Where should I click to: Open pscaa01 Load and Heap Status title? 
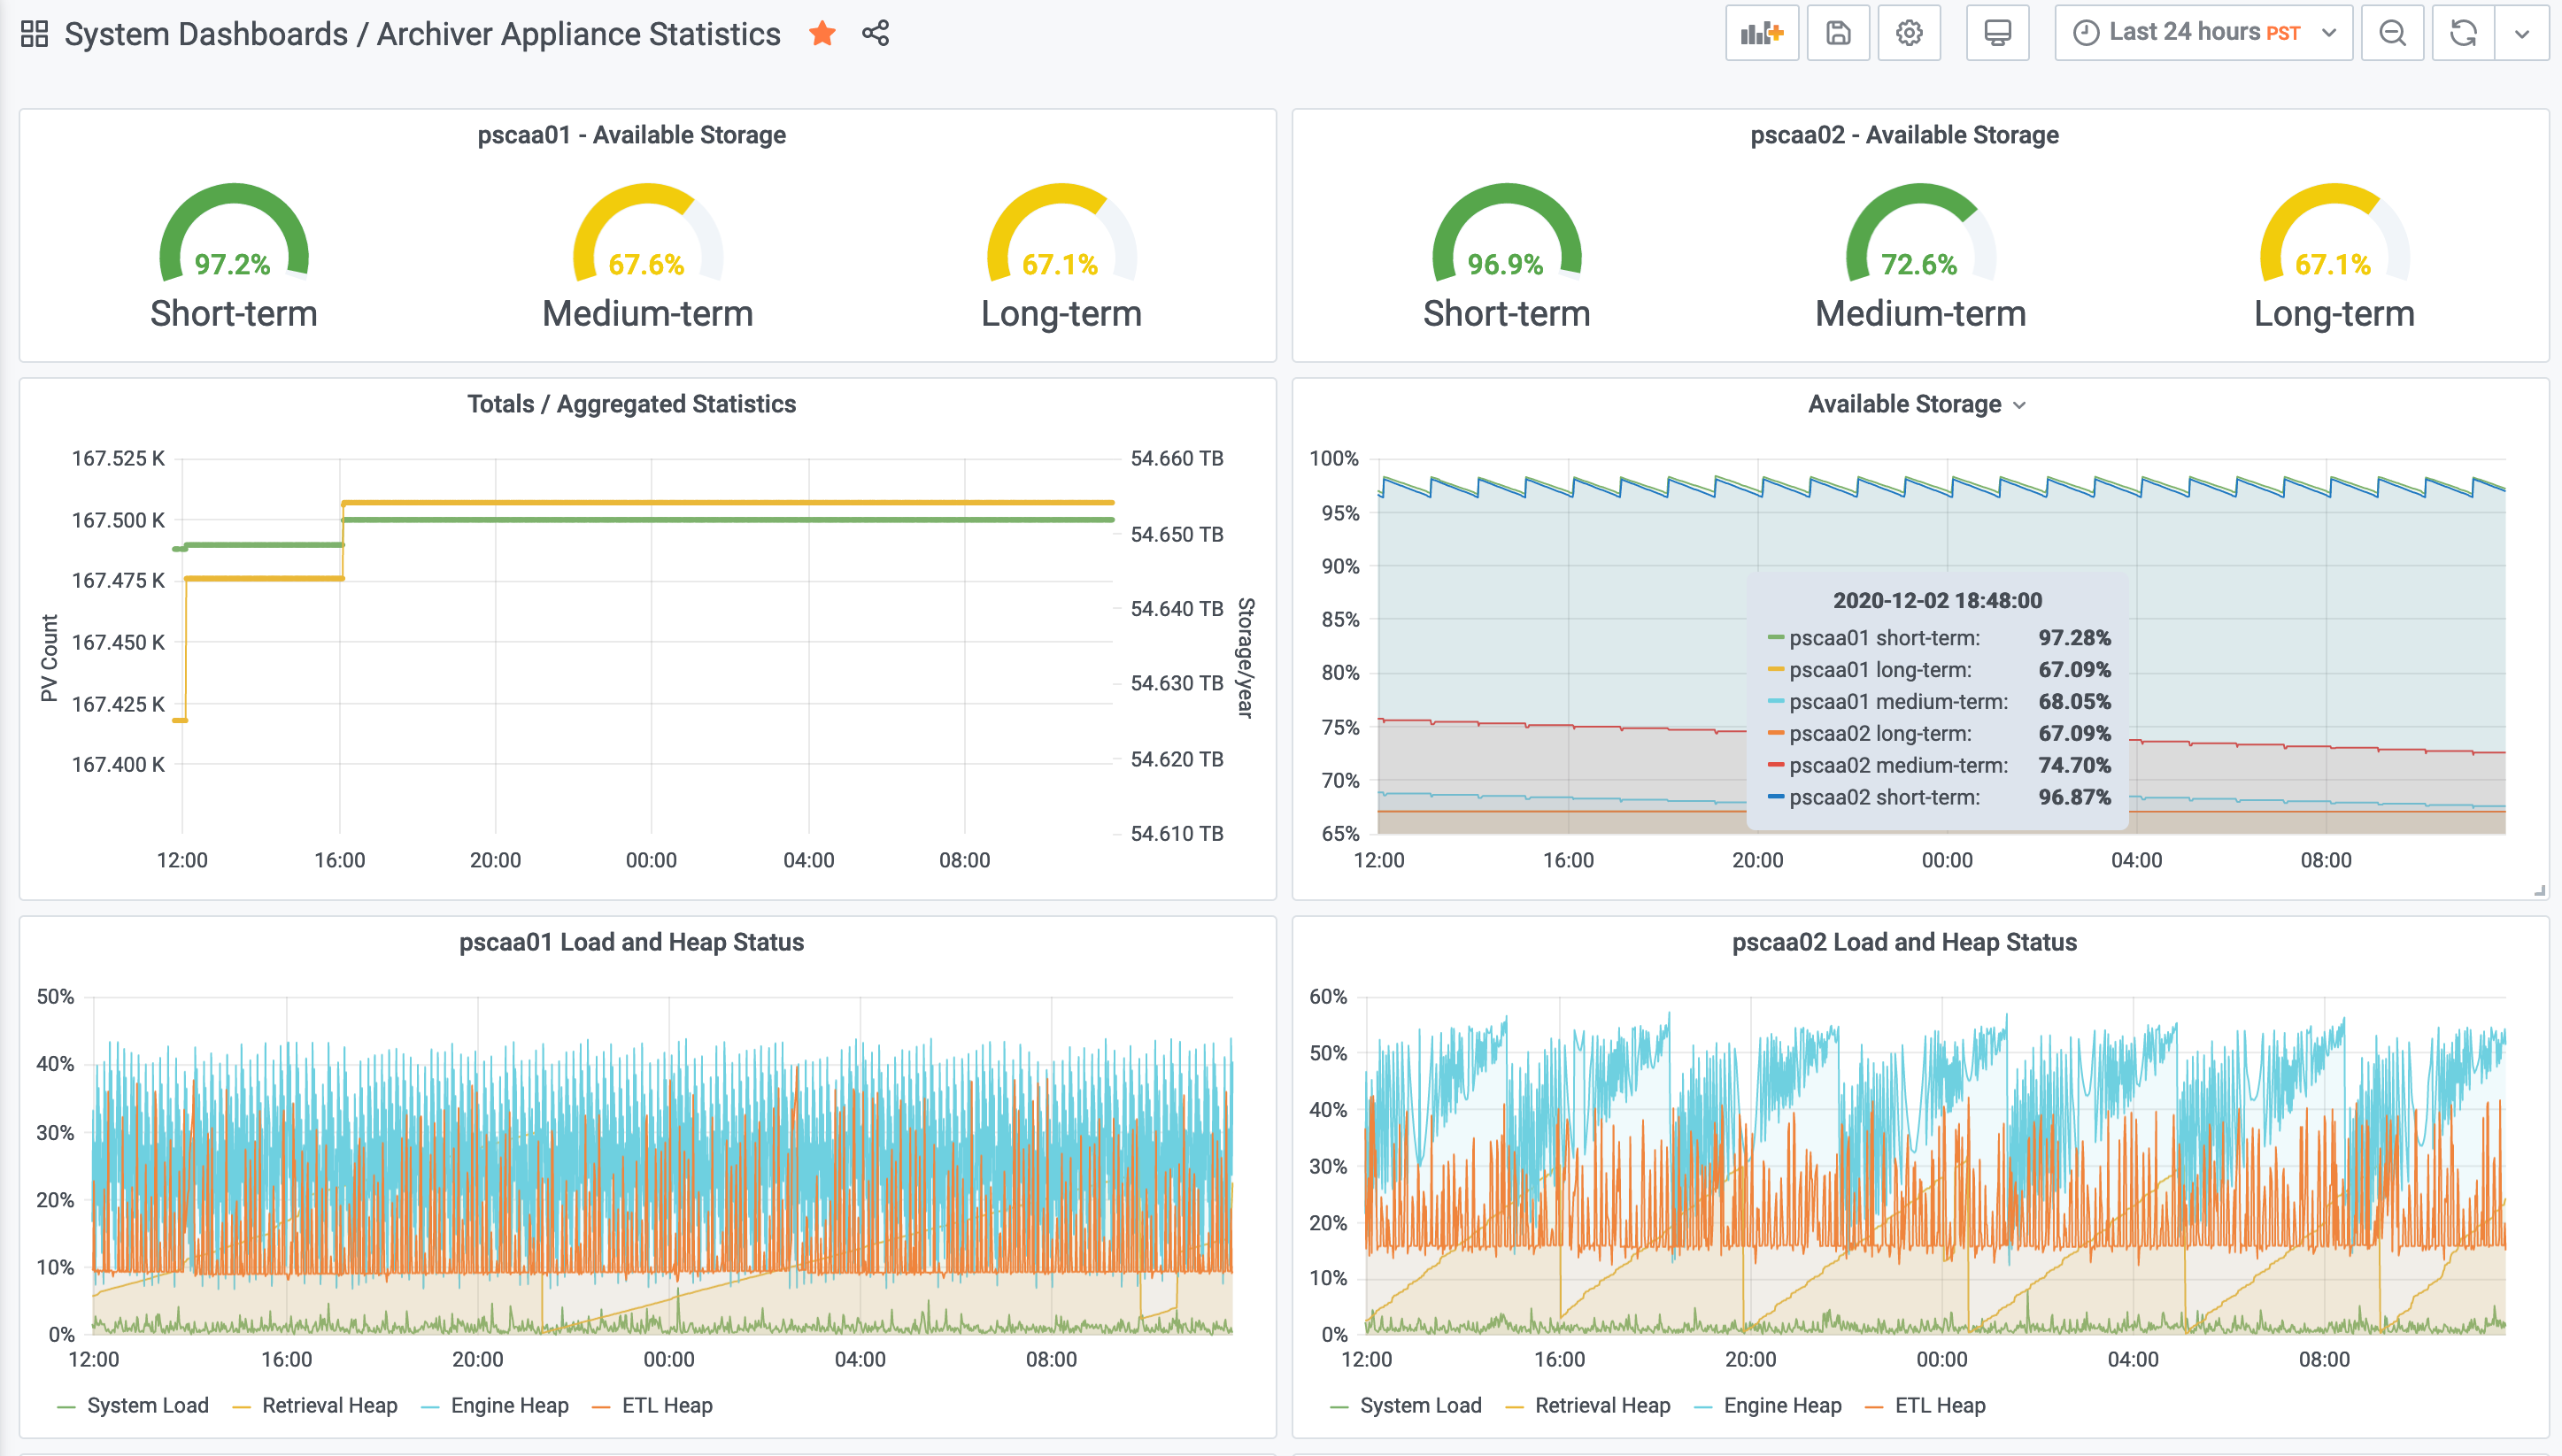click(x=631, y=942)
